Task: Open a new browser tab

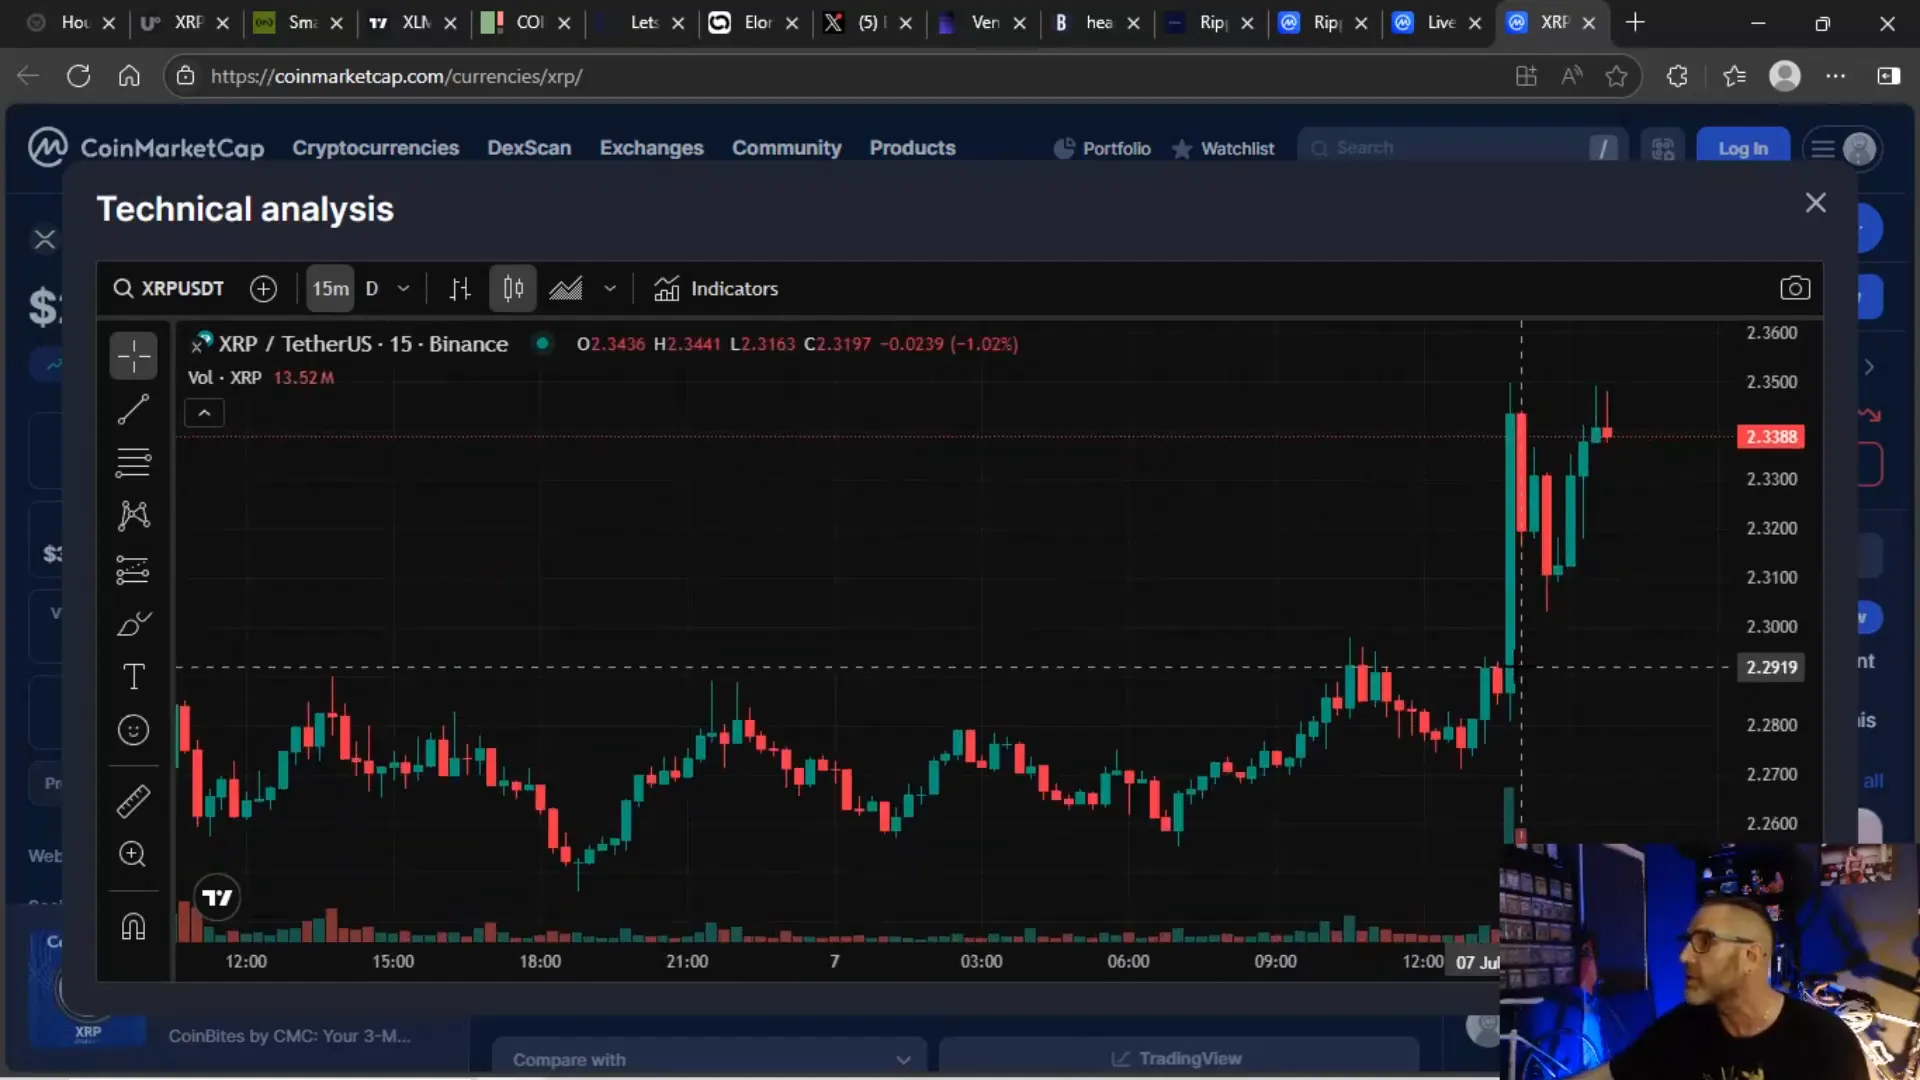Action: pyautogui.click(x=1635, y=22)
